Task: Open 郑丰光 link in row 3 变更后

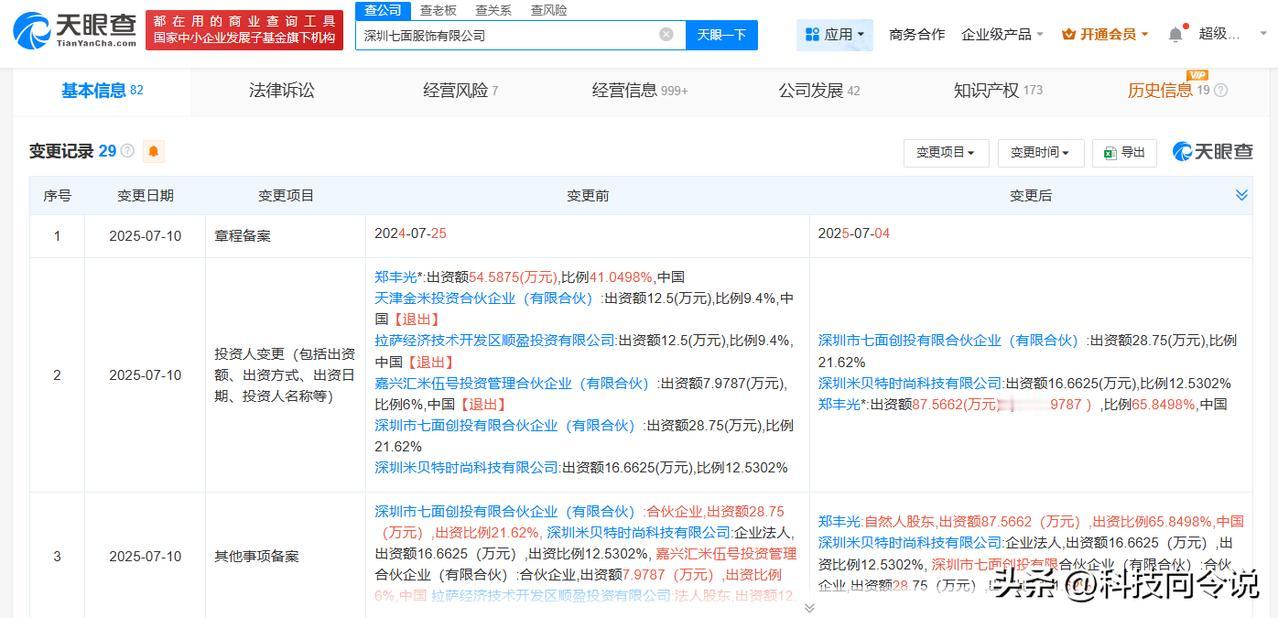Action: 839,521
